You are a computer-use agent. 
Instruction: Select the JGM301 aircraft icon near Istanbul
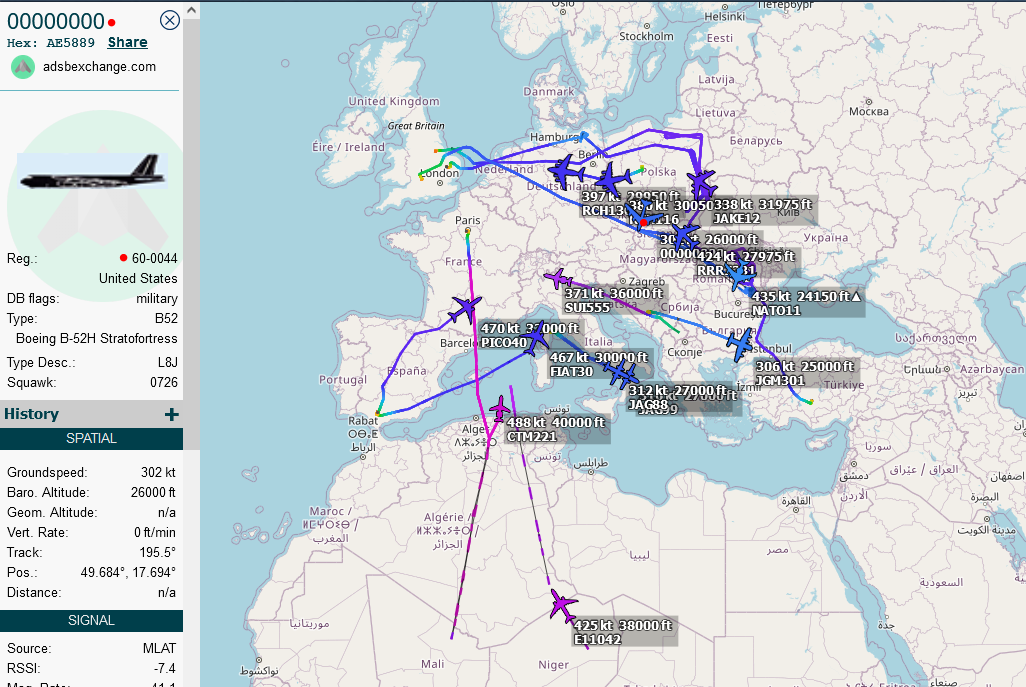coord(739,344)
